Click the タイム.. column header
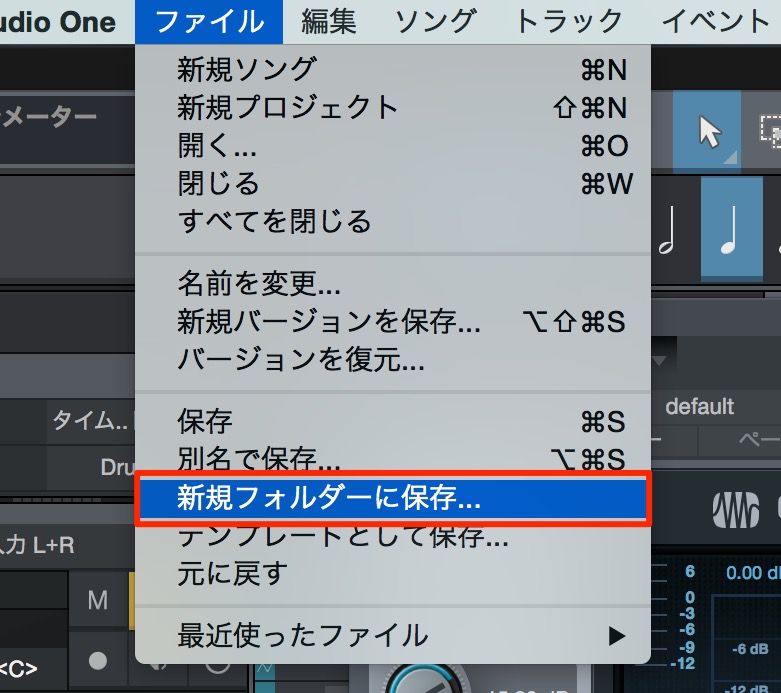The image size is (781, 693). click(91, 420)
